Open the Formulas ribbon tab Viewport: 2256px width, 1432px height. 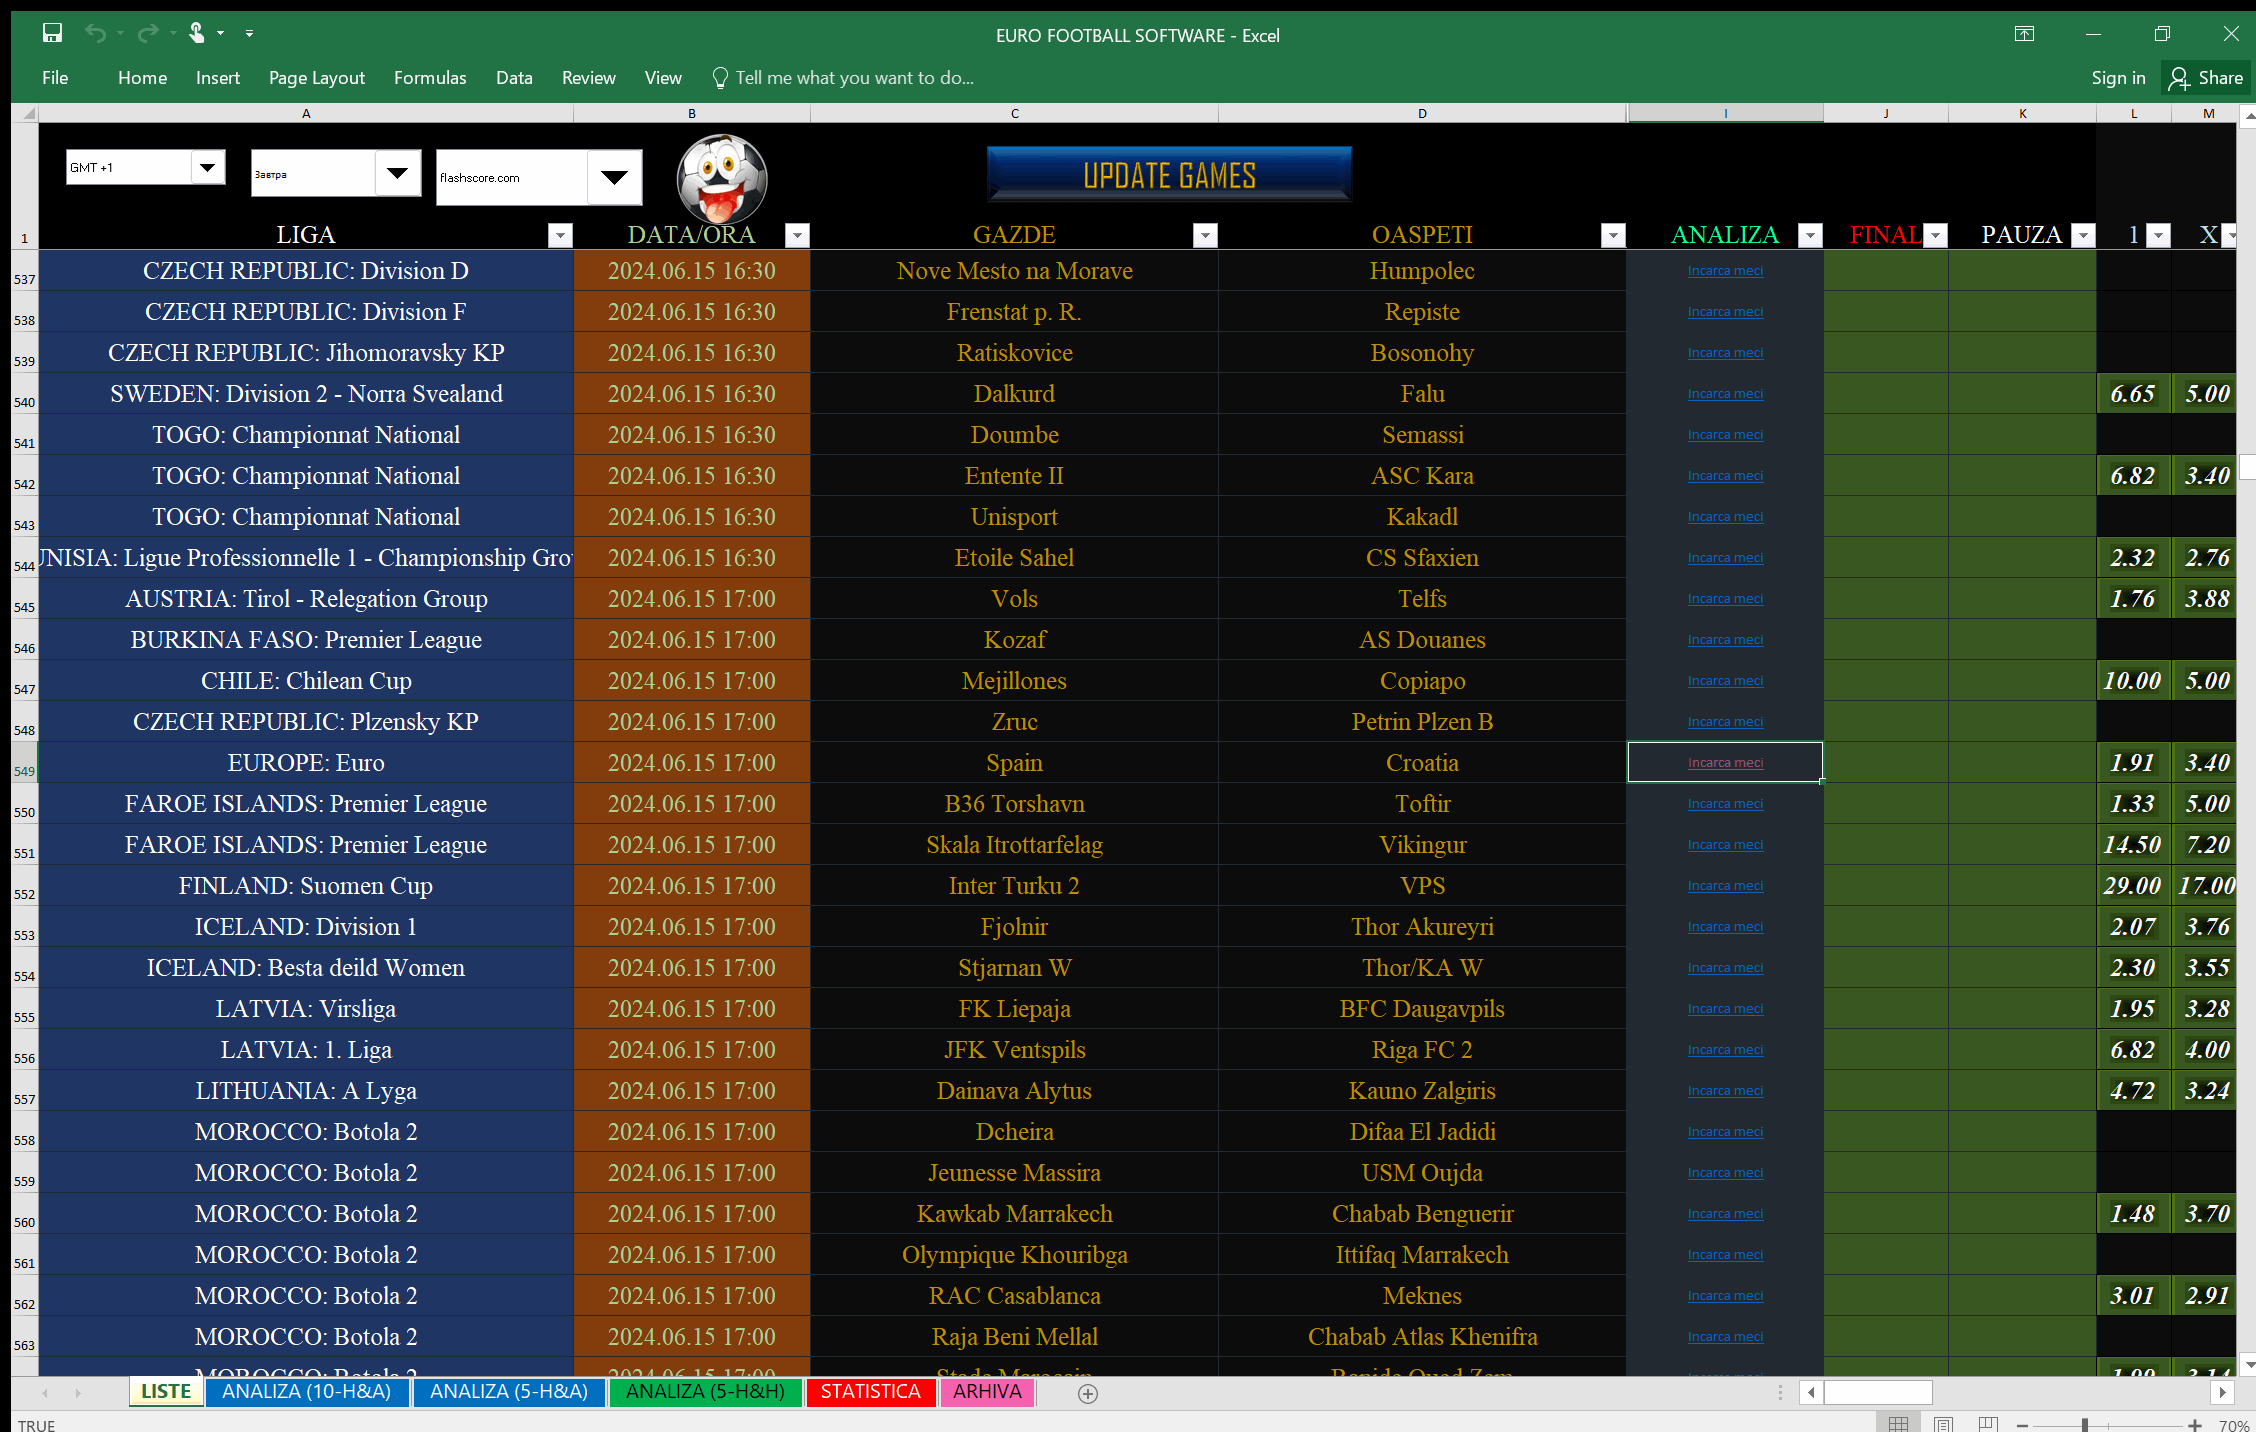tap(430, 77)
